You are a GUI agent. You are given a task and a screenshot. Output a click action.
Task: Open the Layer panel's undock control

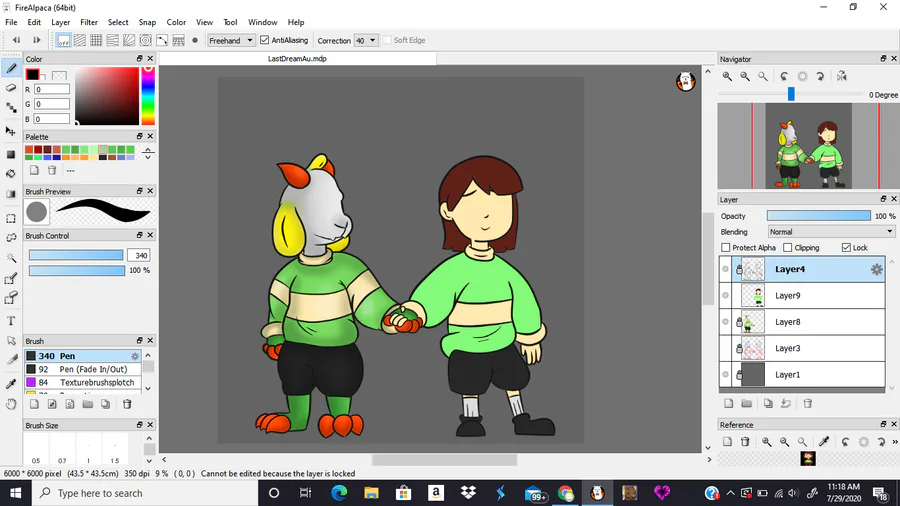[883, 199]
